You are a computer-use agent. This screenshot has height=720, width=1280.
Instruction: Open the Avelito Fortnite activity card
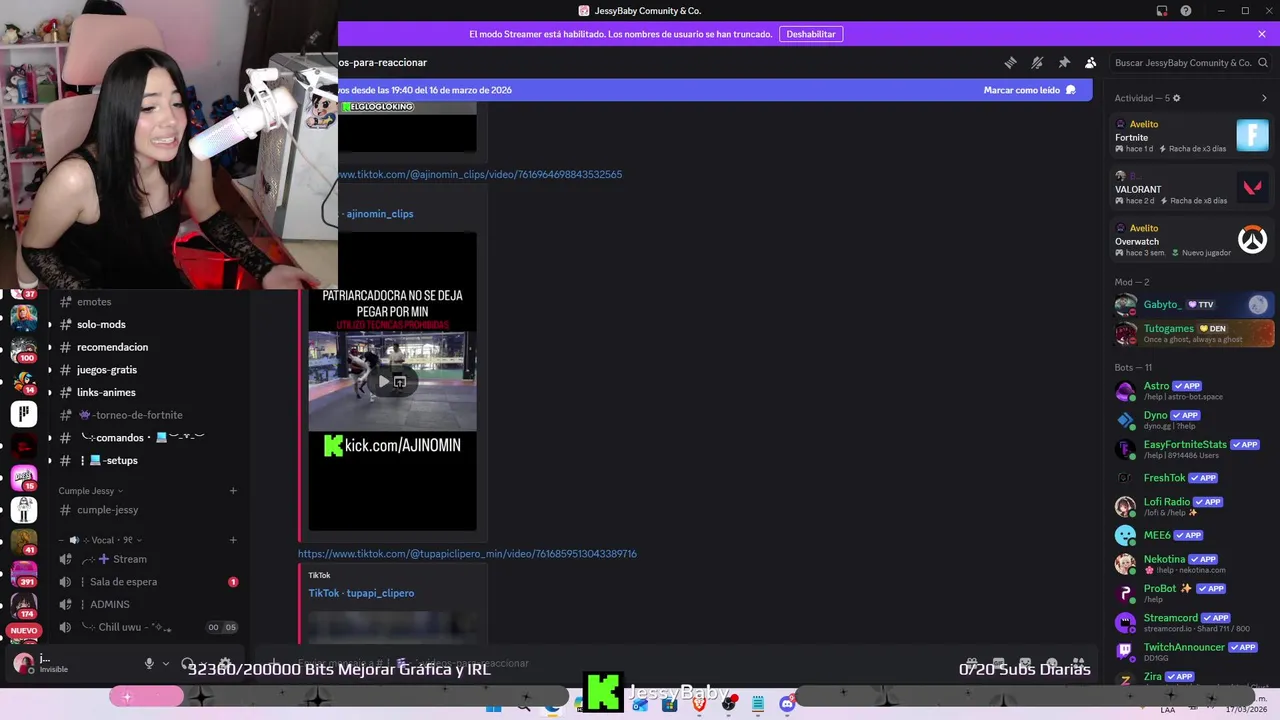coord(1191,136)
